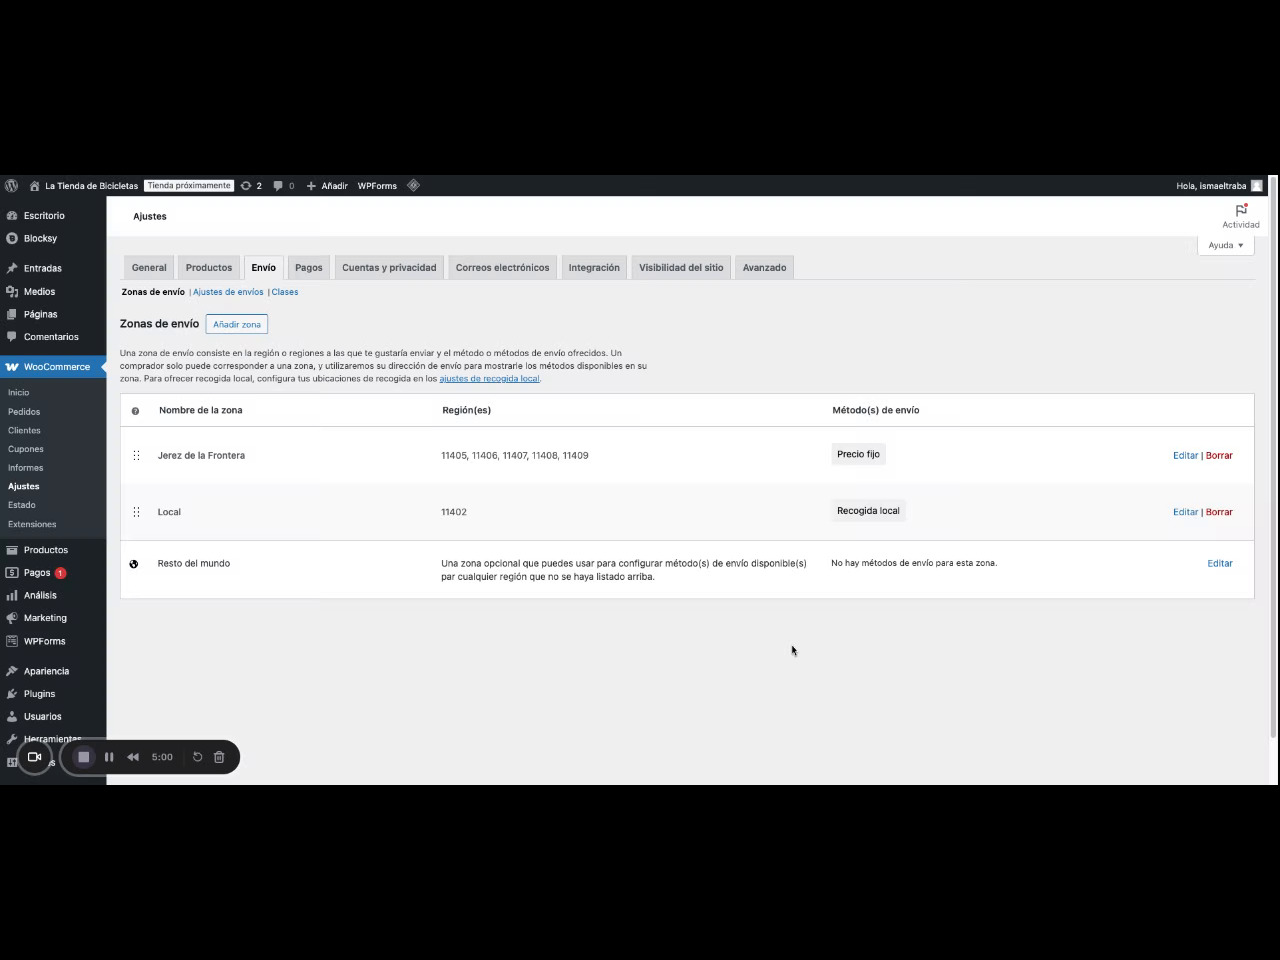Grab the Local zone drag handle
This screenshot has width=1280, height=960.
pyautogui.click(x=136, y=512)
